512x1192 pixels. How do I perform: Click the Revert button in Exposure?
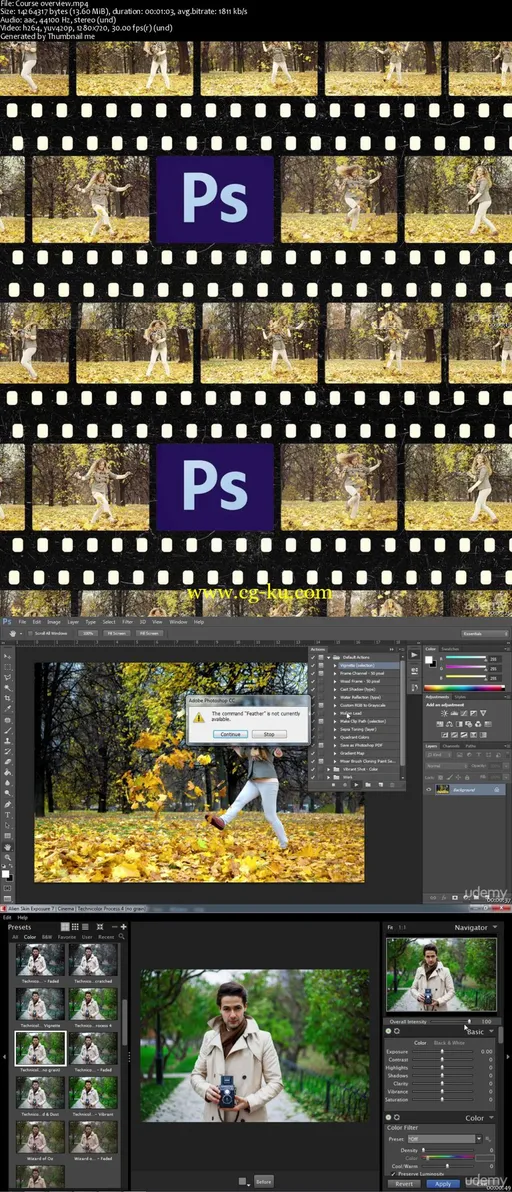click(x=404, y=1184)
